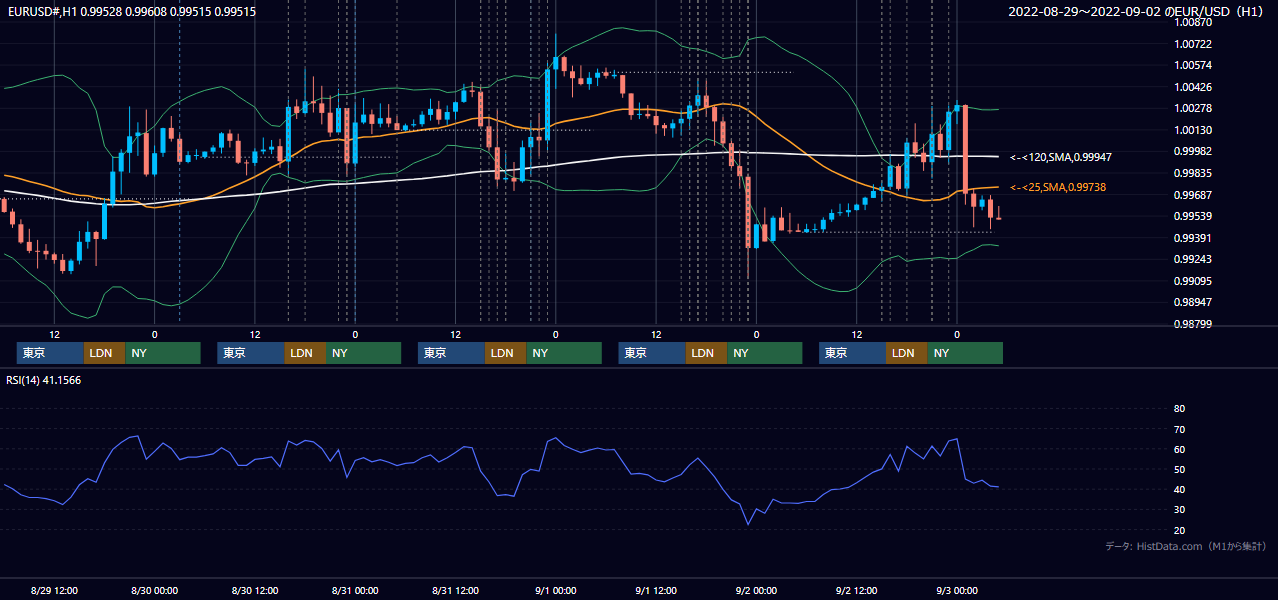
Task: Click price axis value 0.99982
Action: coord(1193,152)
